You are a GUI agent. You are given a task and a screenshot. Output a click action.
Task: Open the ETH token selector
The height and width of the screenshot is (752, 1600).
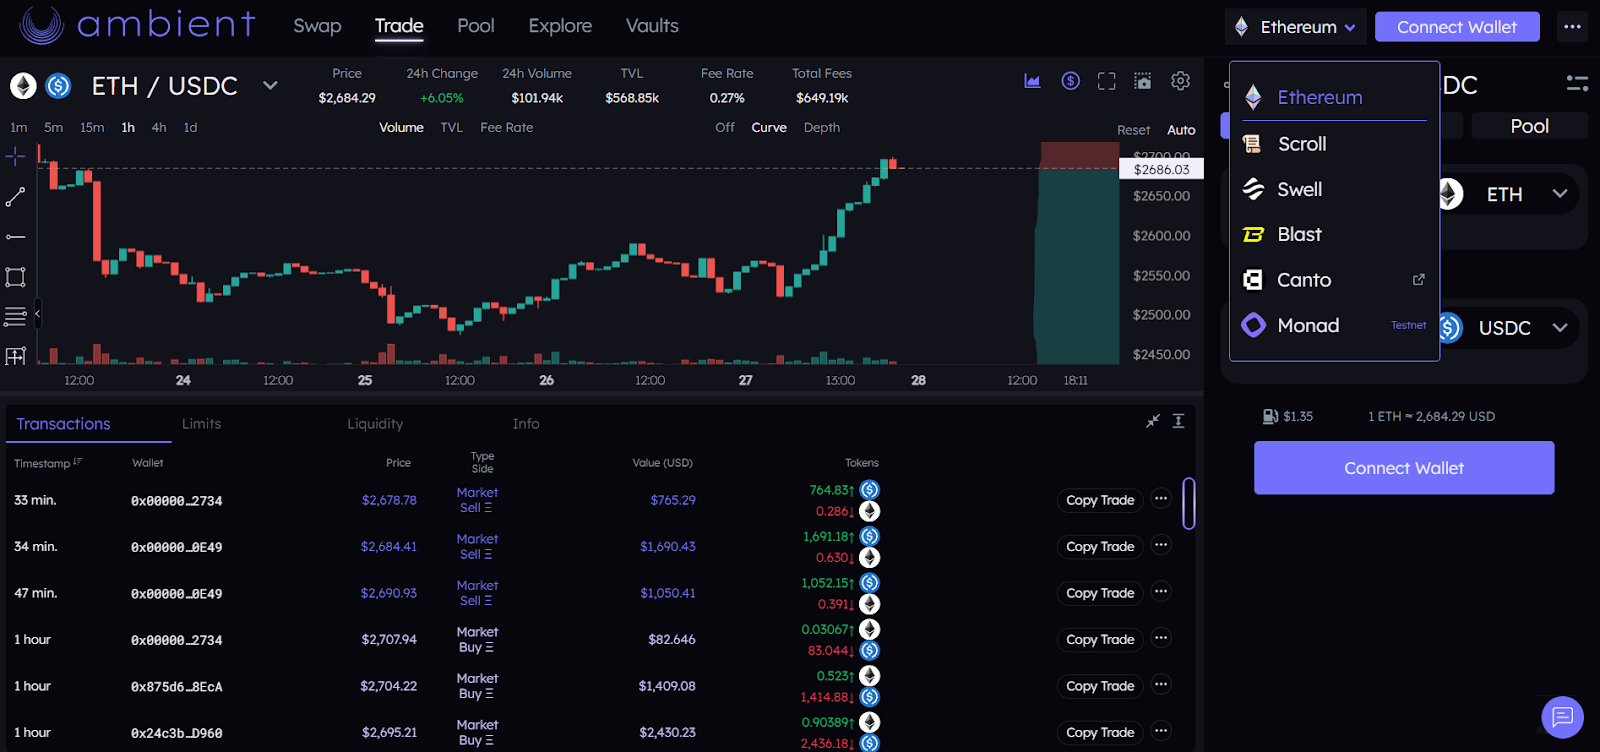(x=1508, y=194)
